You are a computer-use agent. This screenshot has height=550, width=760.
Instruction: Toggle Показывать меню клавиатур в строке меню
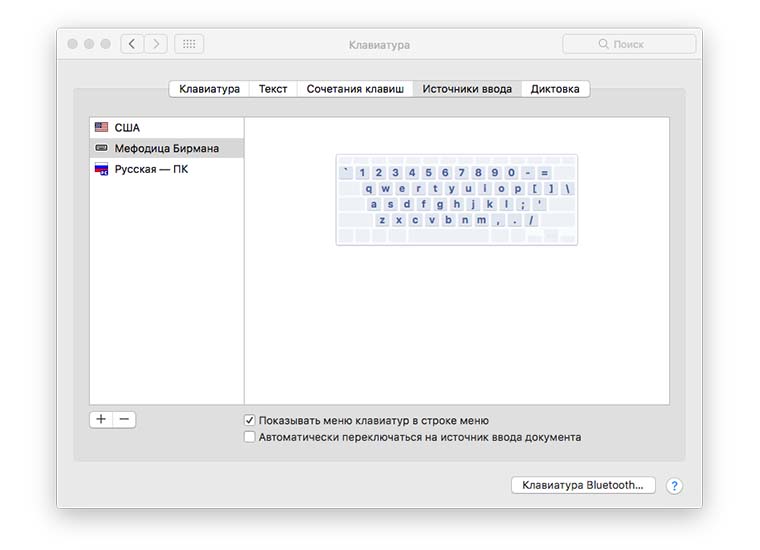(x=250, y=421)
